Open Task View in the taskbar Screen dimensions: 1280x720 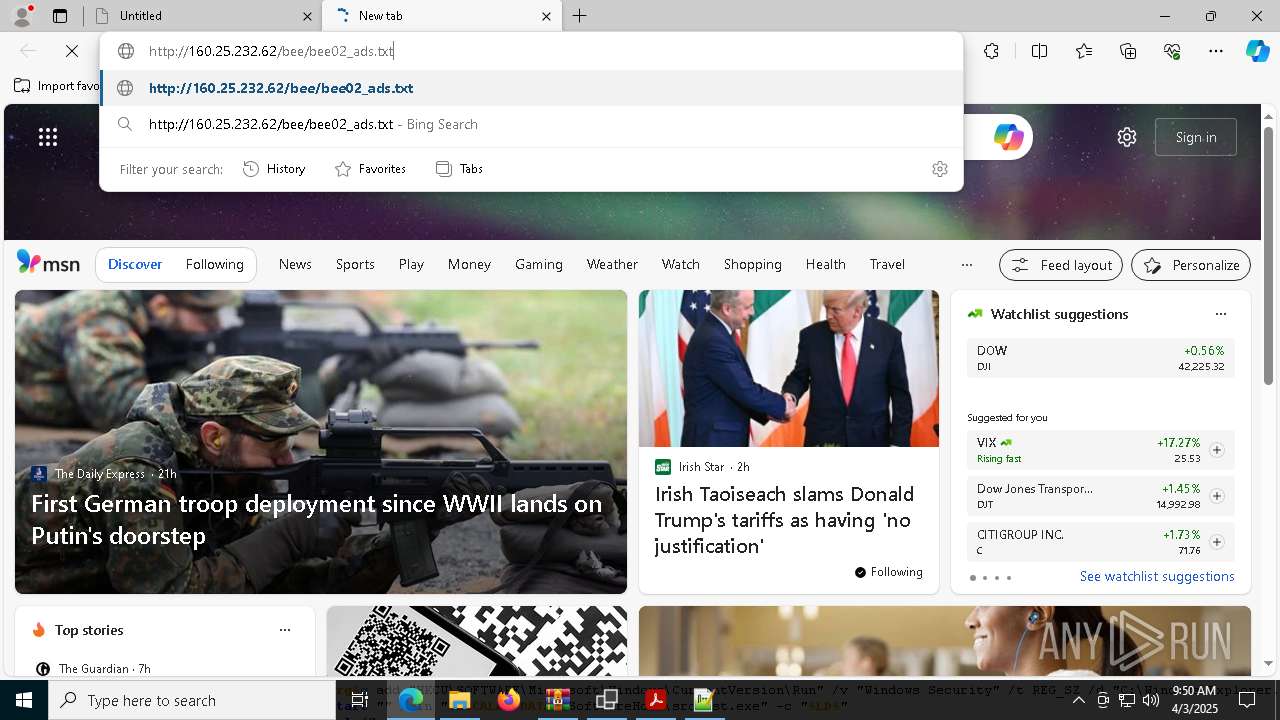pyautogui.click(x=361, y=700)
